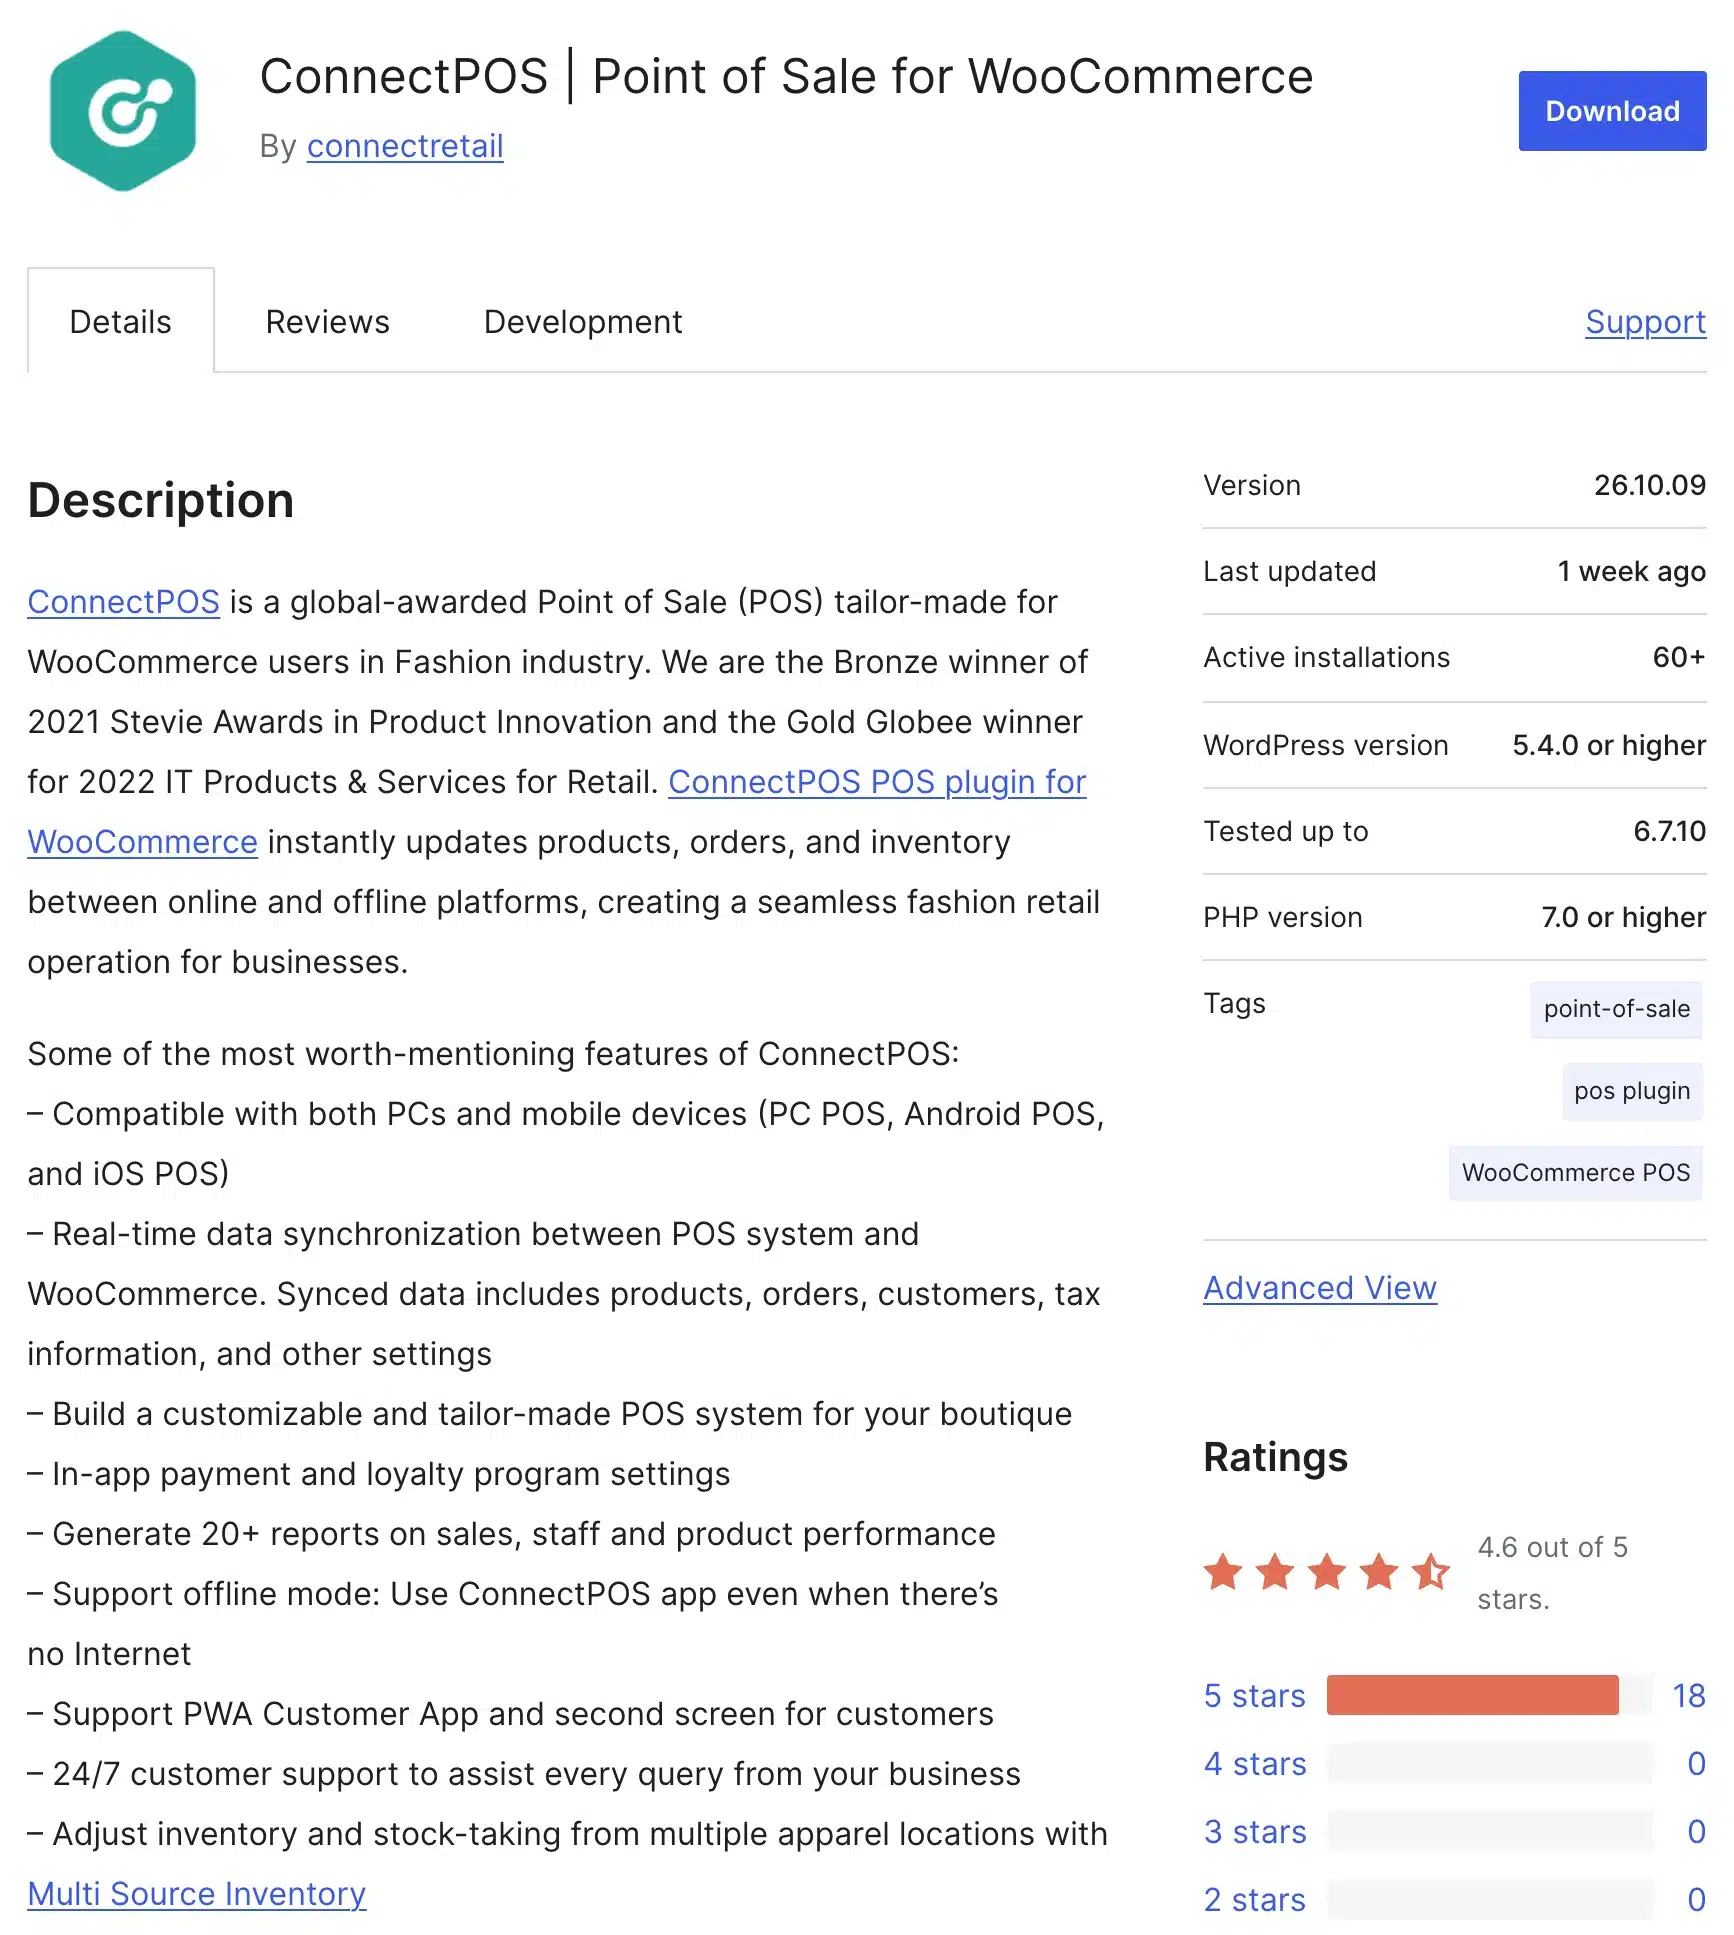Select the Details tab
This screenshot has width=1734, height=1935.
[121, 321]
